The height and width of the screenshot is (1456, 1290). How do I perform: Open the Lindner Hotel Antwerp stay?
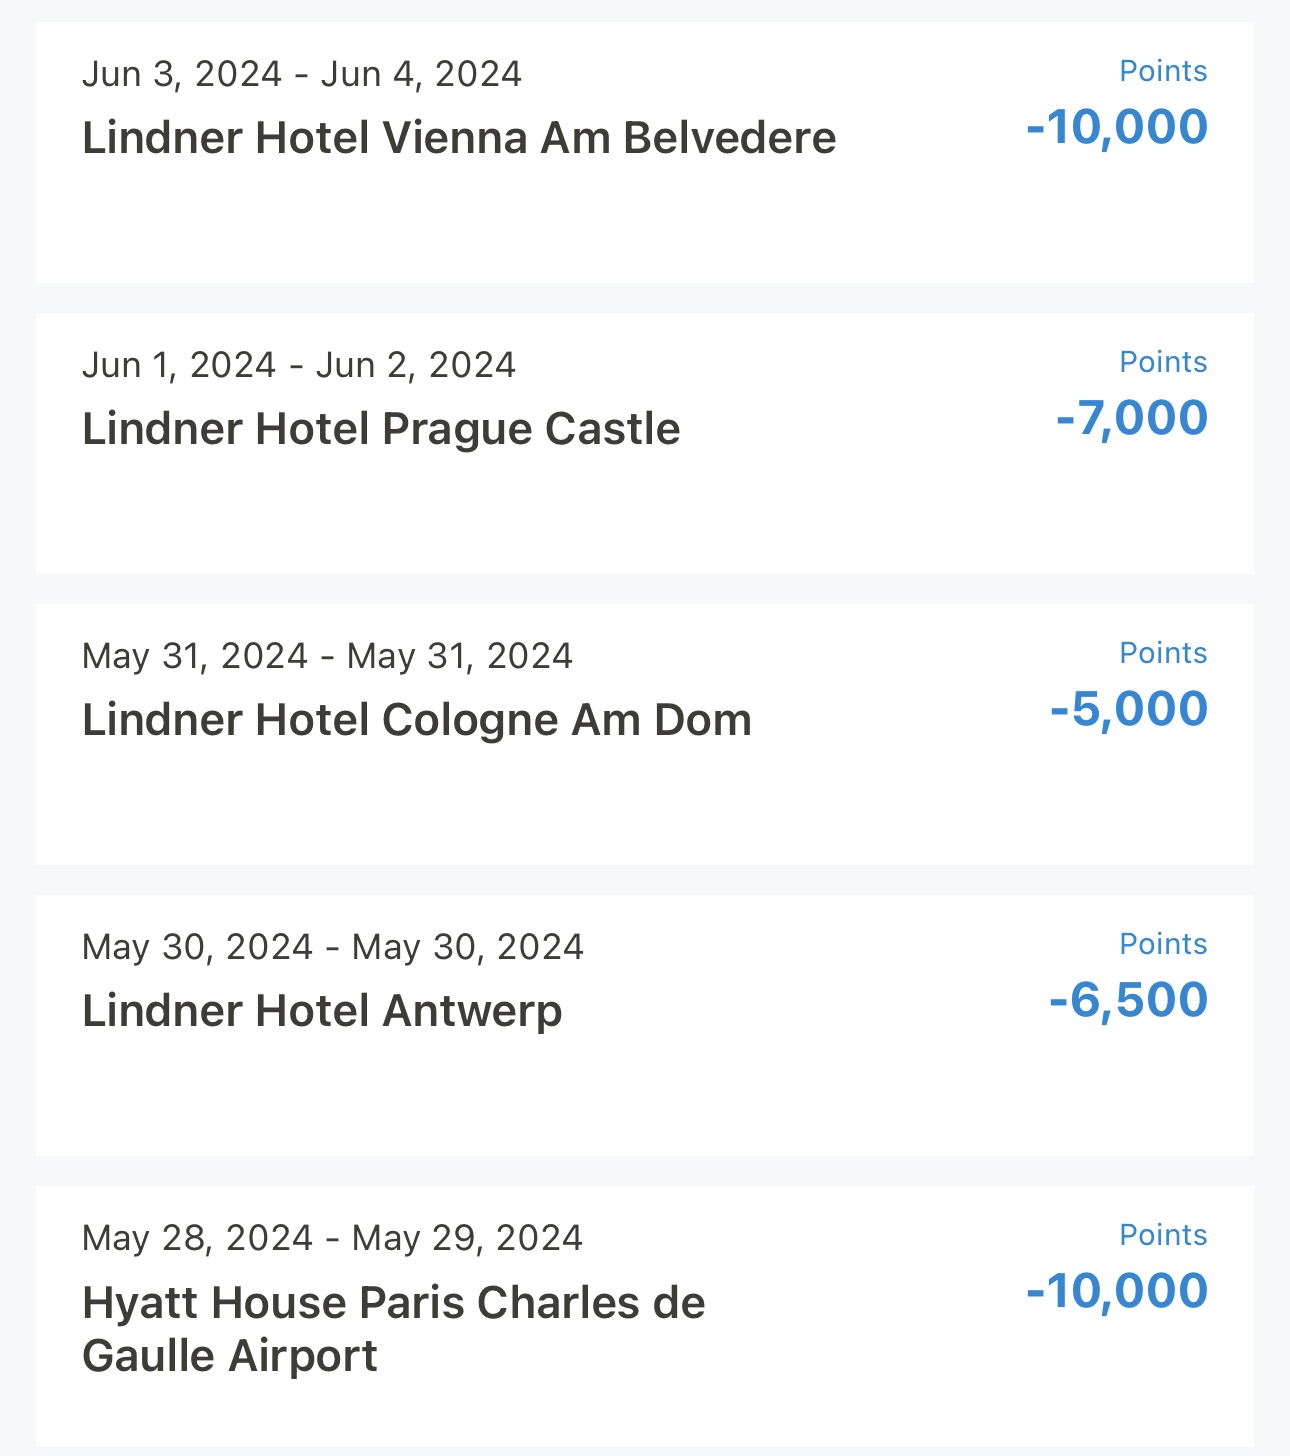click(322, 1011)
